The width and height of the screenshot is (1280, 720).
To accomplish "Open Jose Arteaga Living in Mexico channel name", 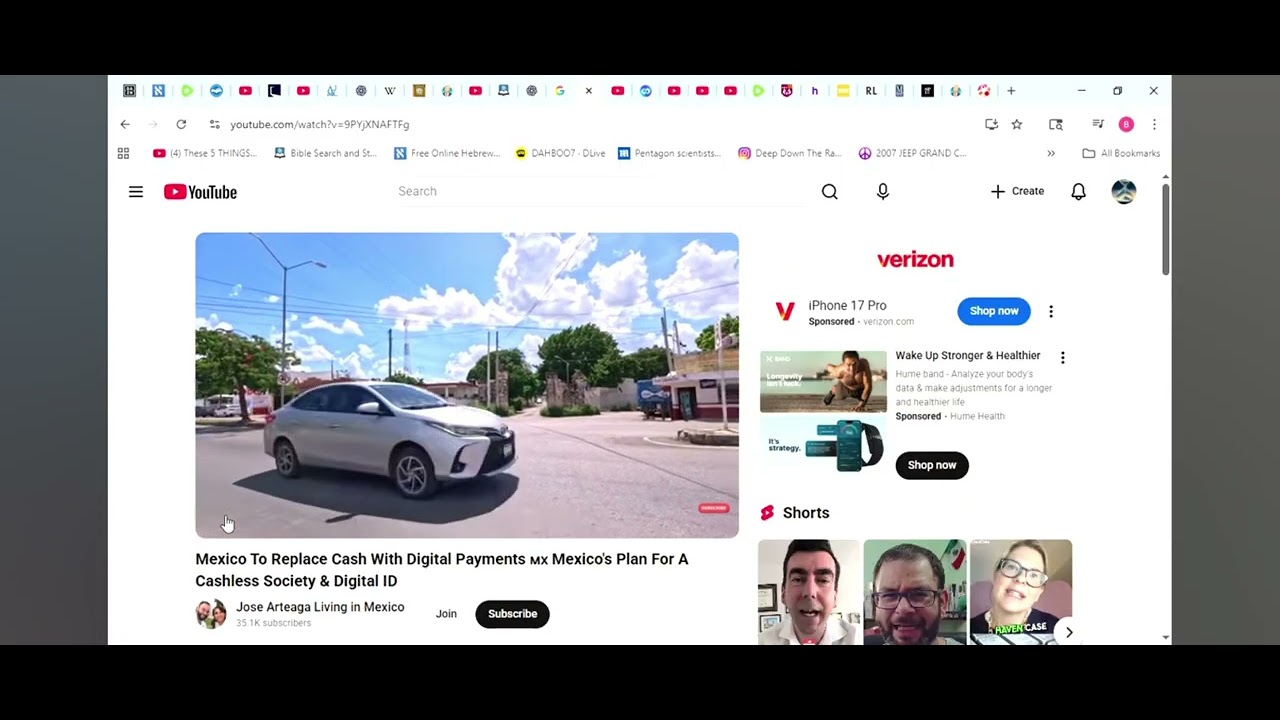I will (320, 607).
